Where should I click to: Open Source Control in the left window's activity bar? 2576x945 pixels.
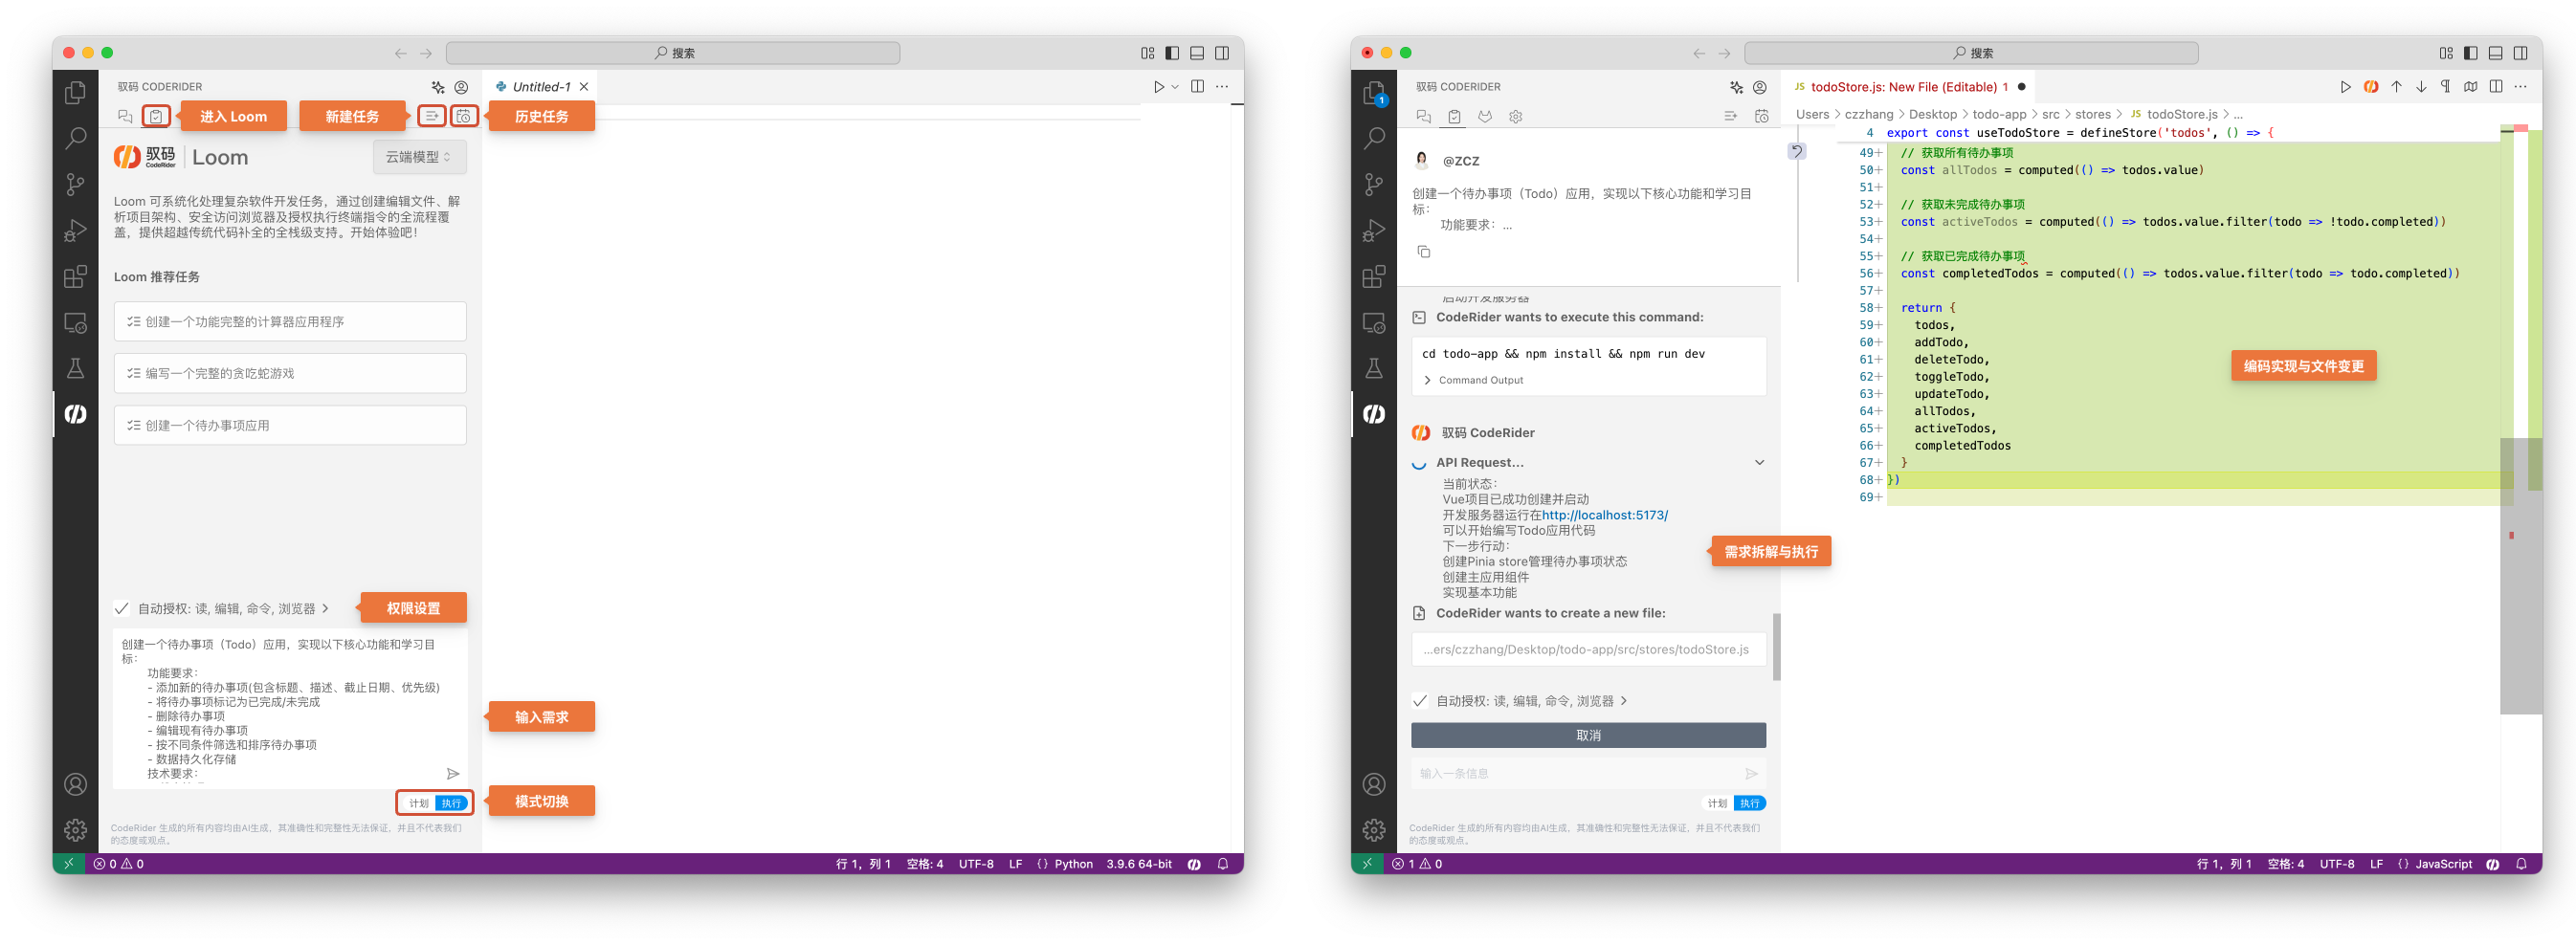click(x=75, y=184)
